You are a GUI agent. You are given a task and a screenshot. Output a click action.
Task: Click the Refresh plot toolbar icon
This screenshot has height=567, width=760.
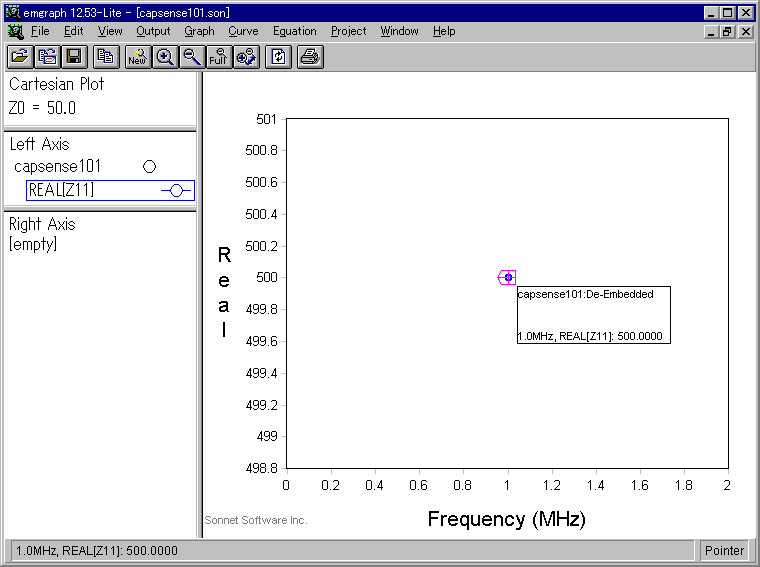pyautogui.click(x=278, y=57)
